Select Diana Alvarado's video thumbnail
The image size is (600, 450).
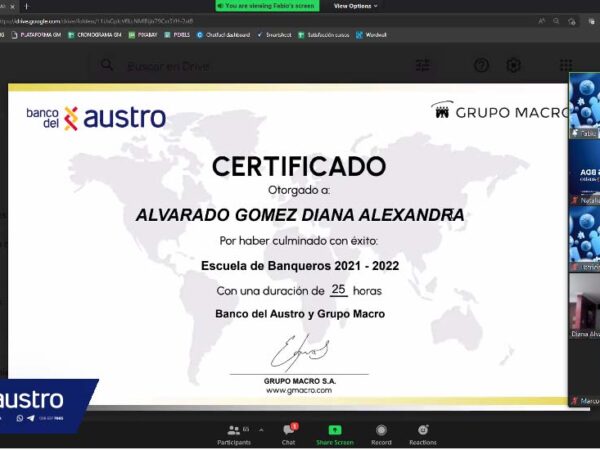tap(585, 306)
